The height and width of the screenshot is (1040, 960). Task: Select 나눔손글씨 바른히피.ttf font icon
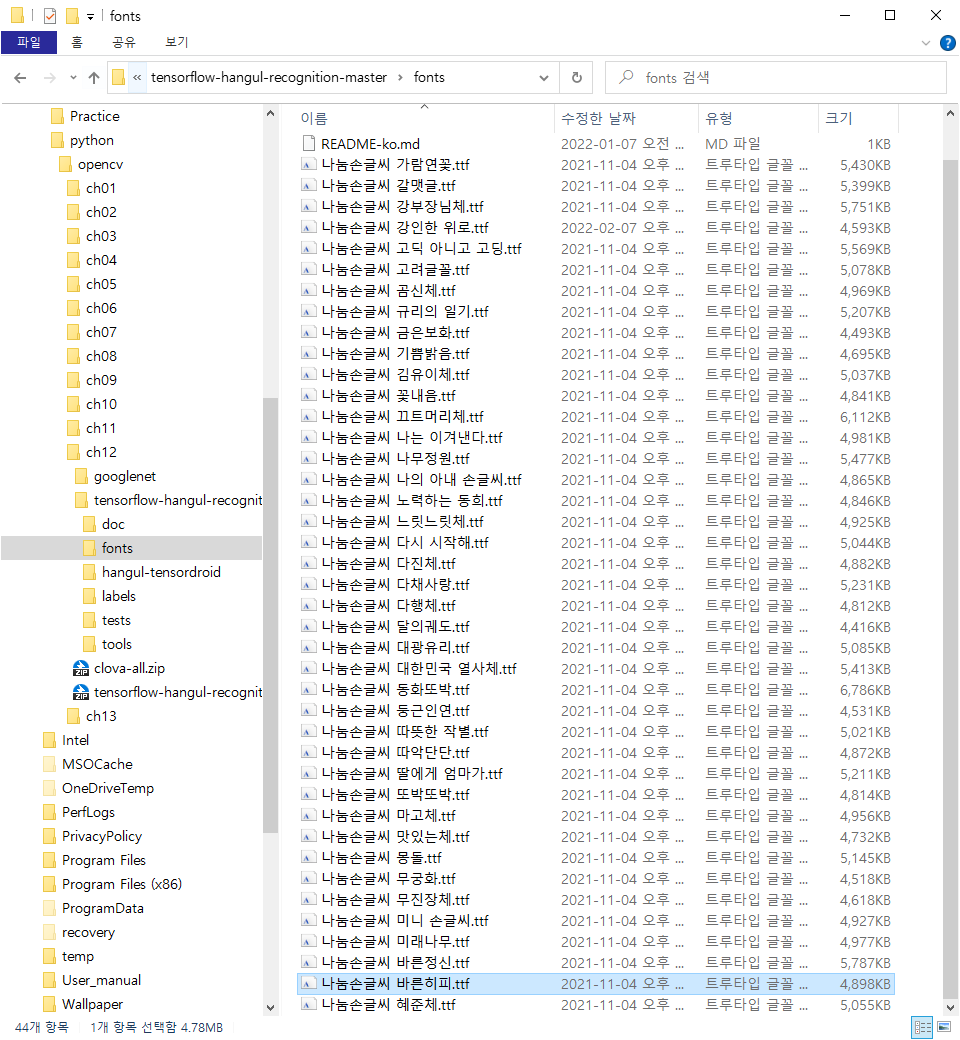pyautogui.click(x=308, y=984)
